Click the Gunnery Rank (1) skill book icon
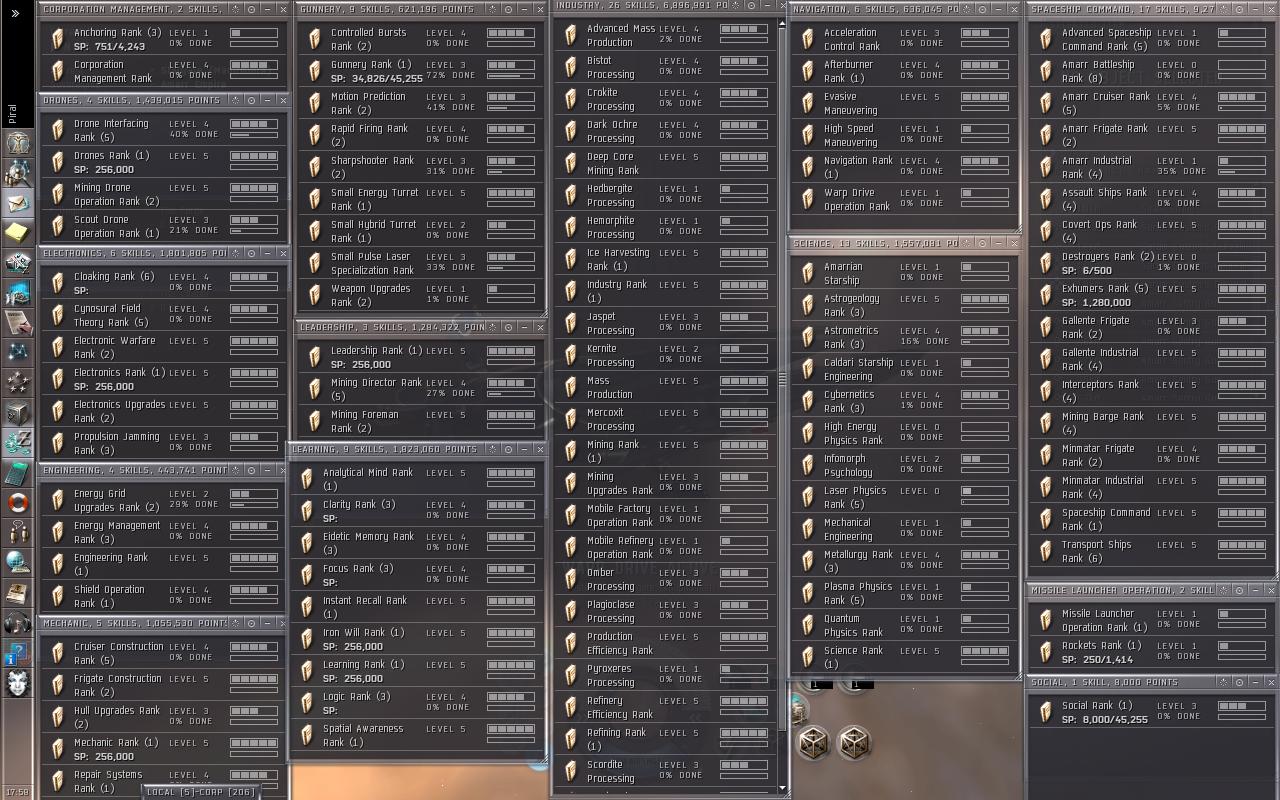 (315, 71)
